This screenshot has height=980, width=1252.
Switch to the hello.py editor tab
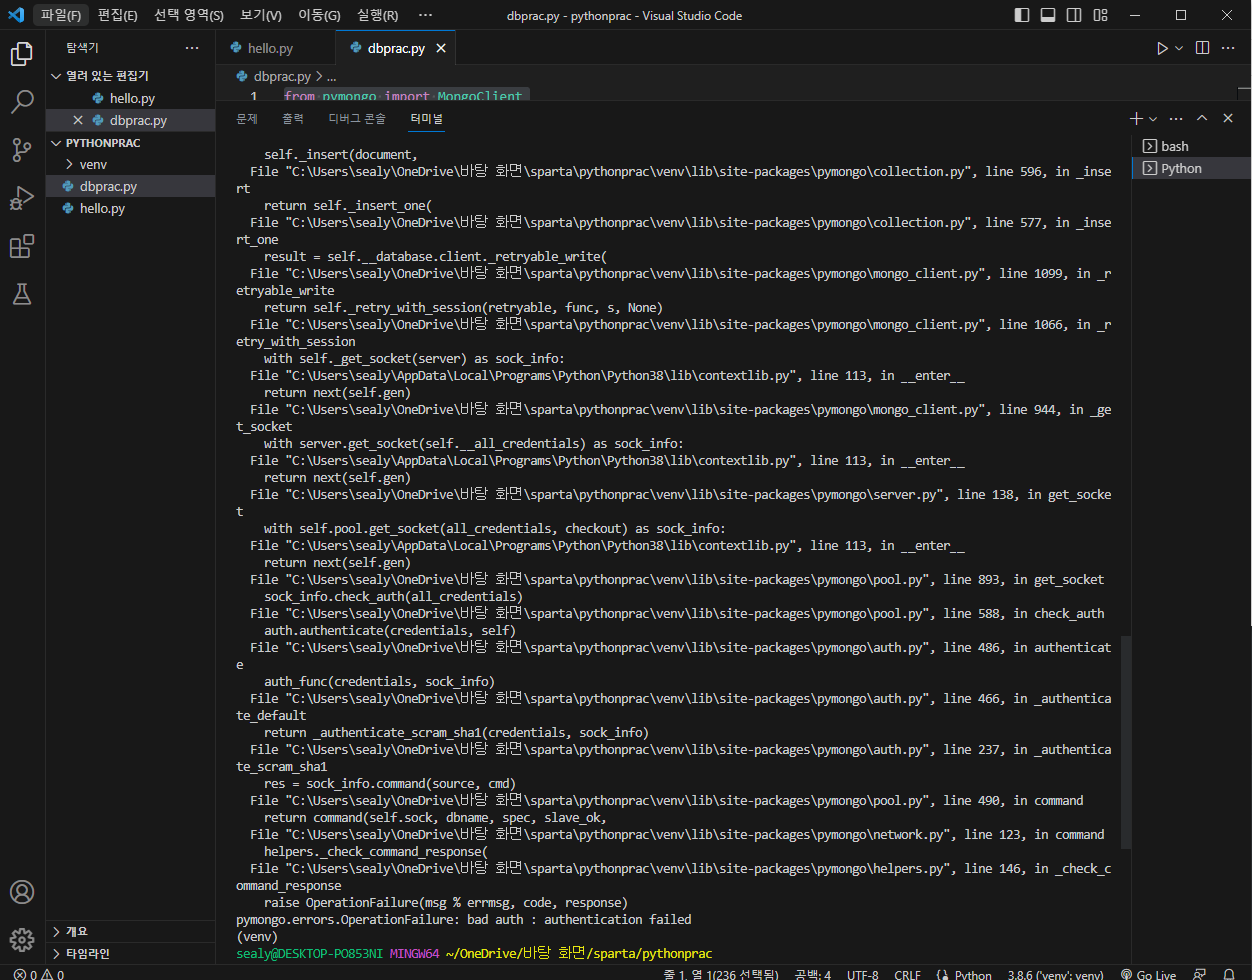275,48
